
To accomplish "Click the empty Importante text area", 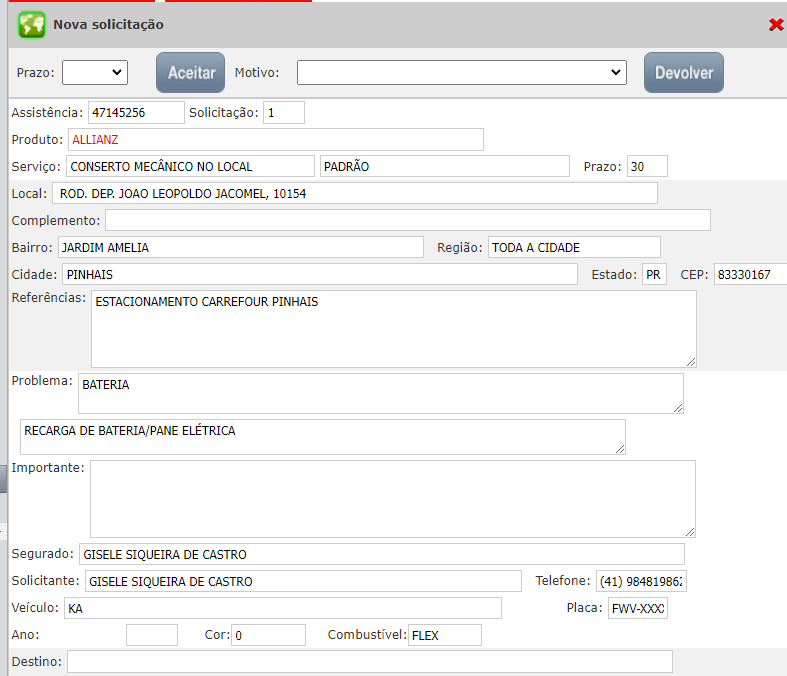I will (392, 499).
